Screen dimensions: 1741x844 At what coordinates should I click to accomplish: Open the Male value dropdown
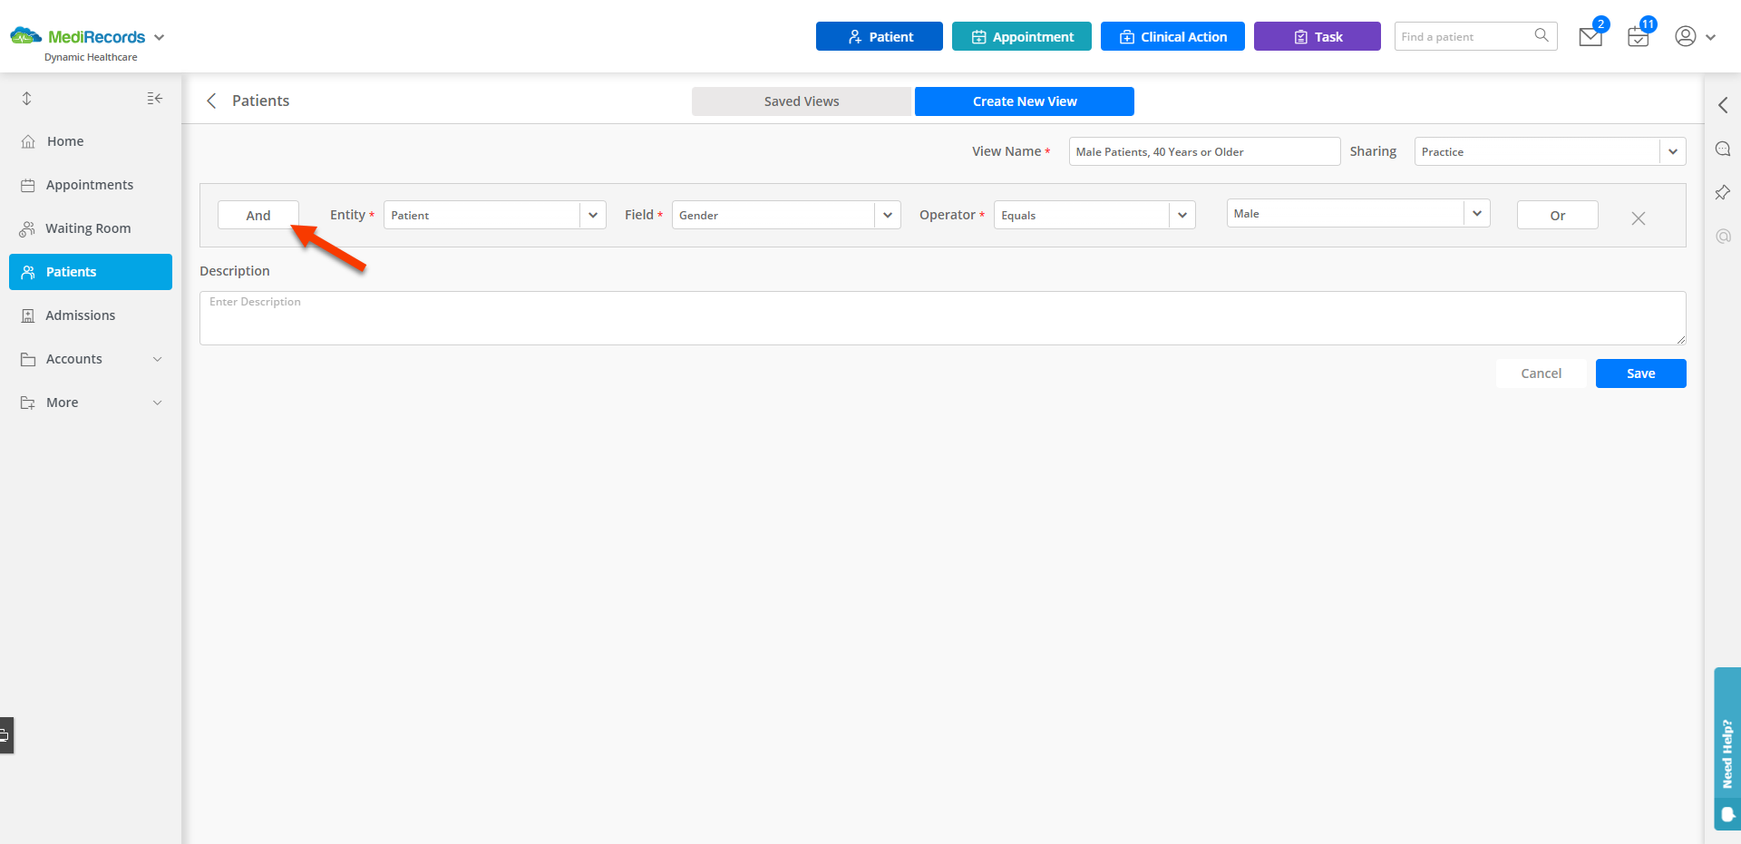pyautogui.click(x=1358, y=213)
